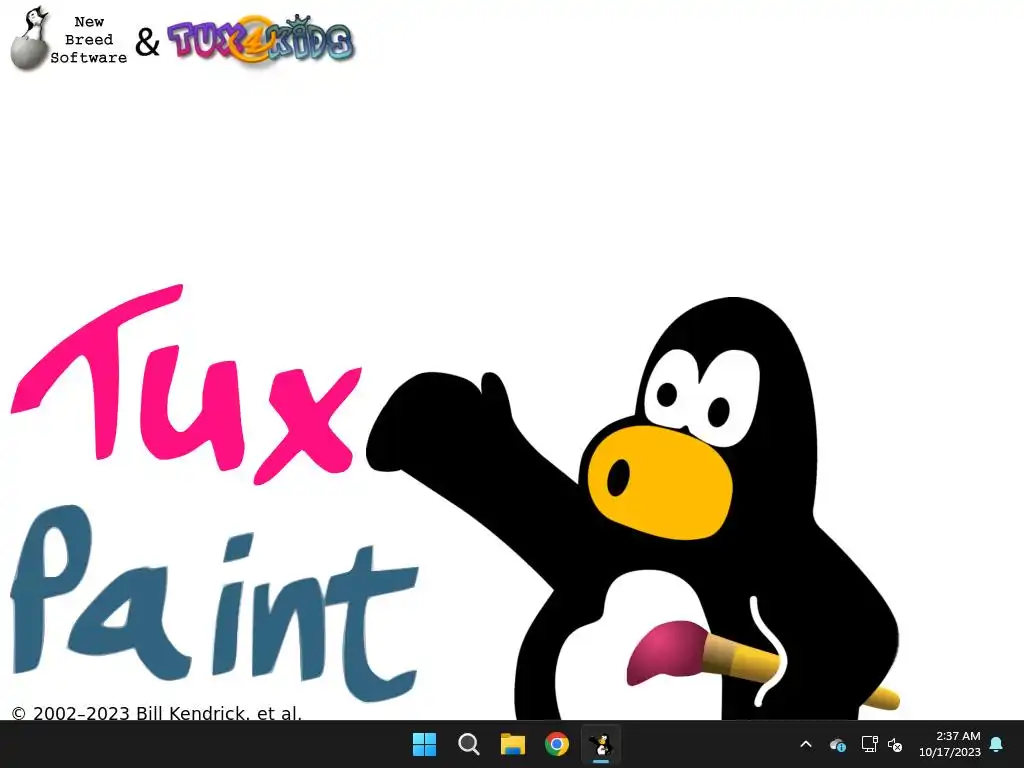Open the Windows Start menu

(424, 744)
